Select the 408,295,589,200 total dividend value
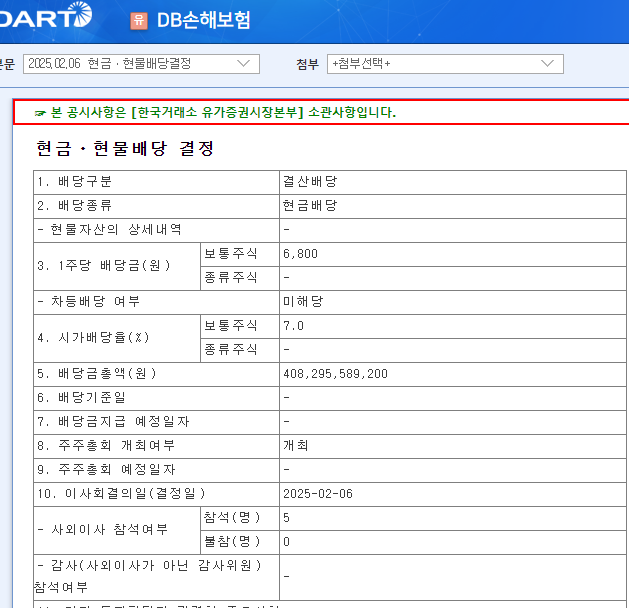 pyautogui.click(x=335, y=374)
